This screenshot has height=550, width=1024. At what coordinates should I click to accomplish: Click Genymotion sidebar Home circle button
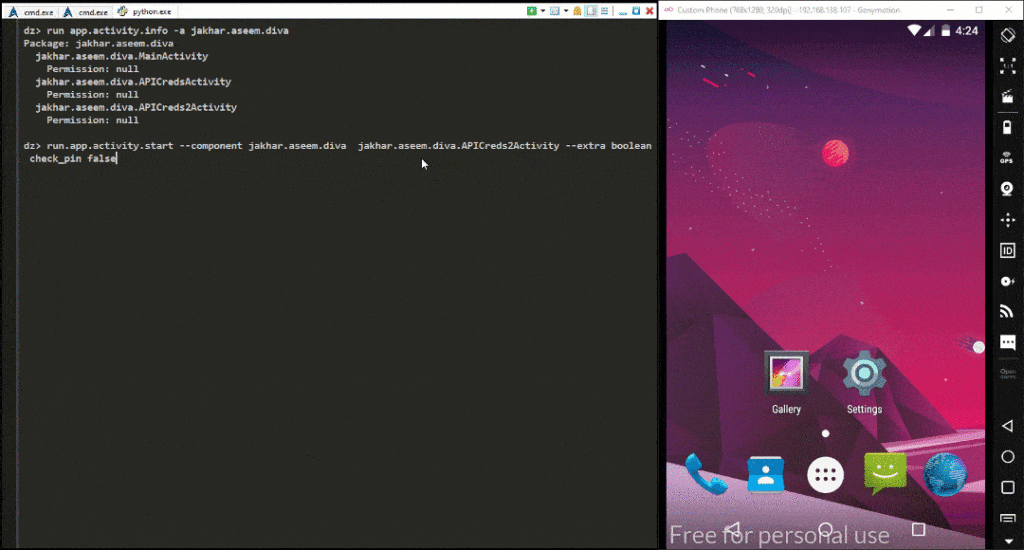pos(1008,457)
